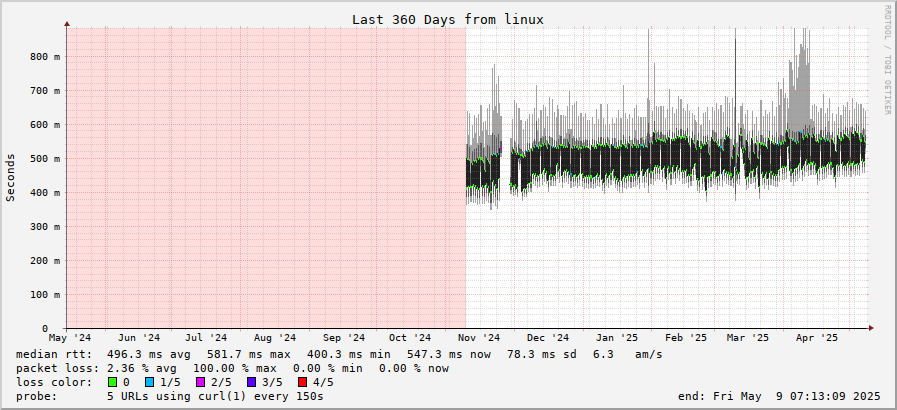The height and width of the screenshot is (410, 897).
Task: Click the "Apr '25" x-axis label
Action: click(817, 338)
